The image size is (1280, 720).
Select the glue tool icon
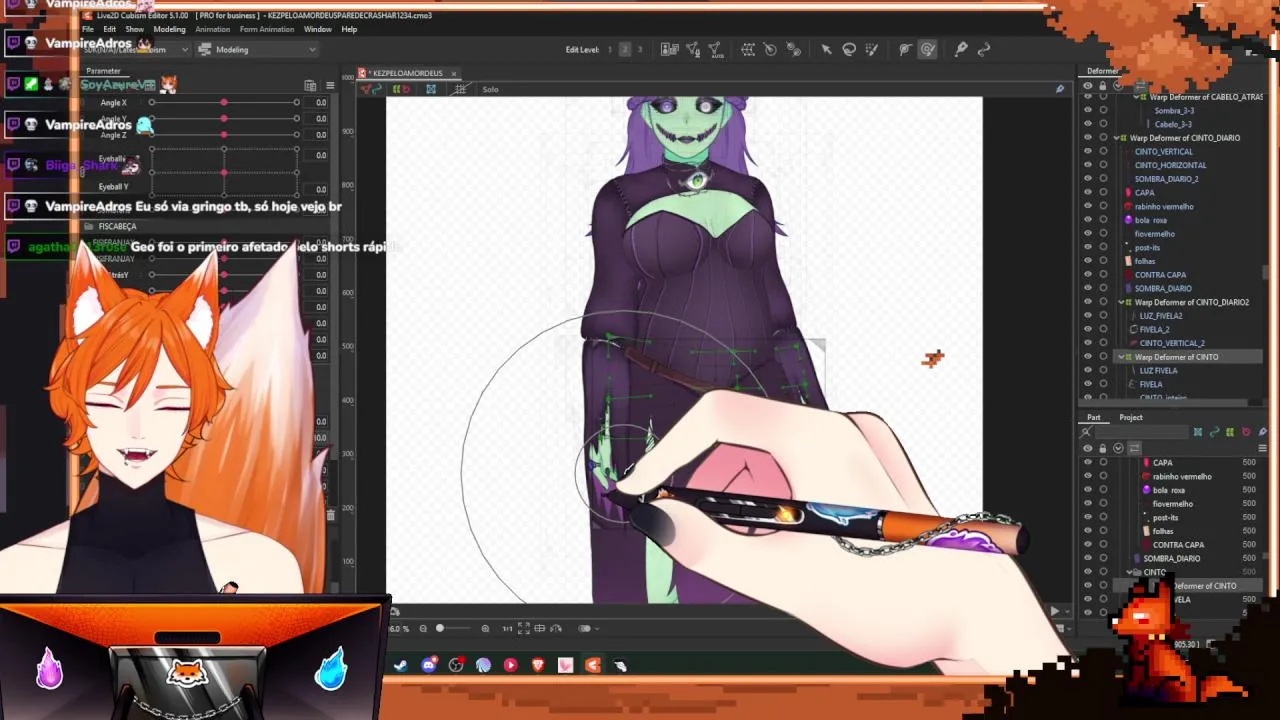[961, 49]
